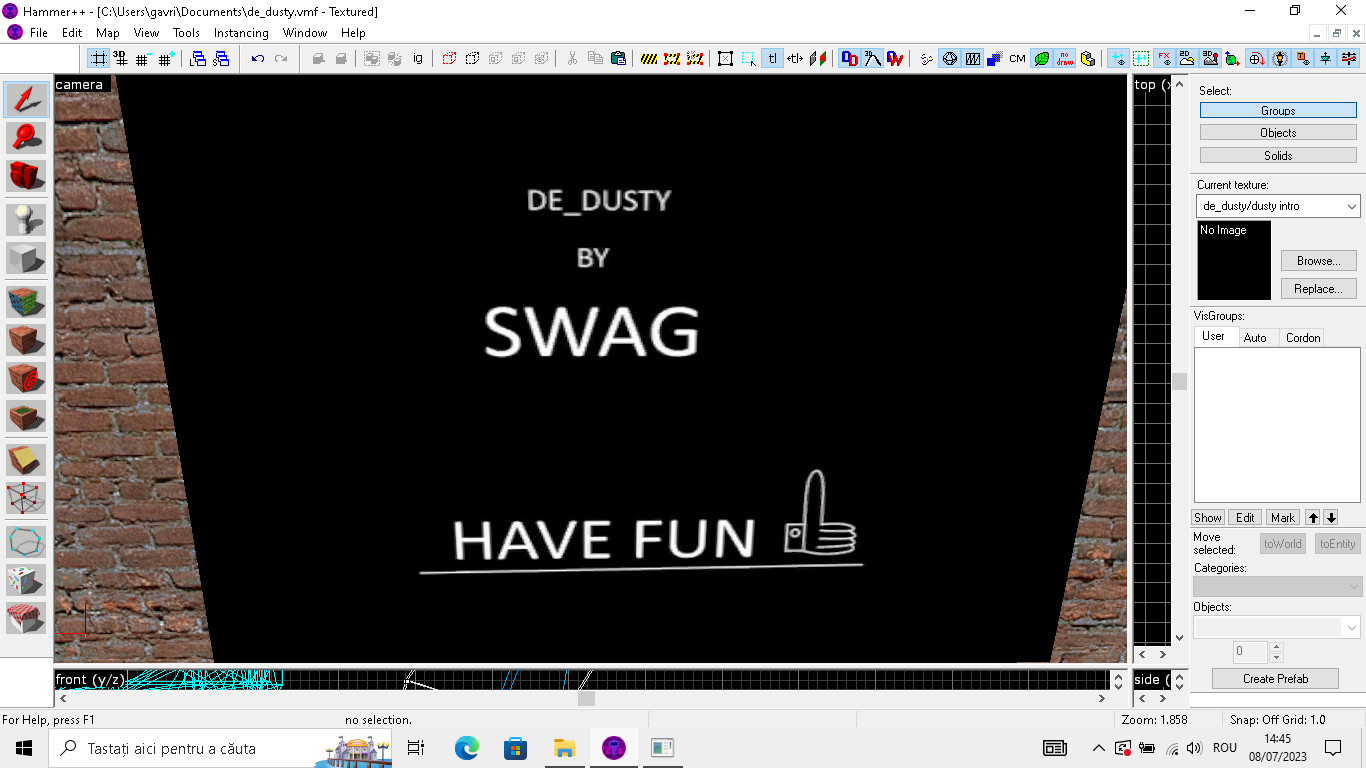
Task: Click the CM toolbar button
Action: click(x=1017, y=59)
